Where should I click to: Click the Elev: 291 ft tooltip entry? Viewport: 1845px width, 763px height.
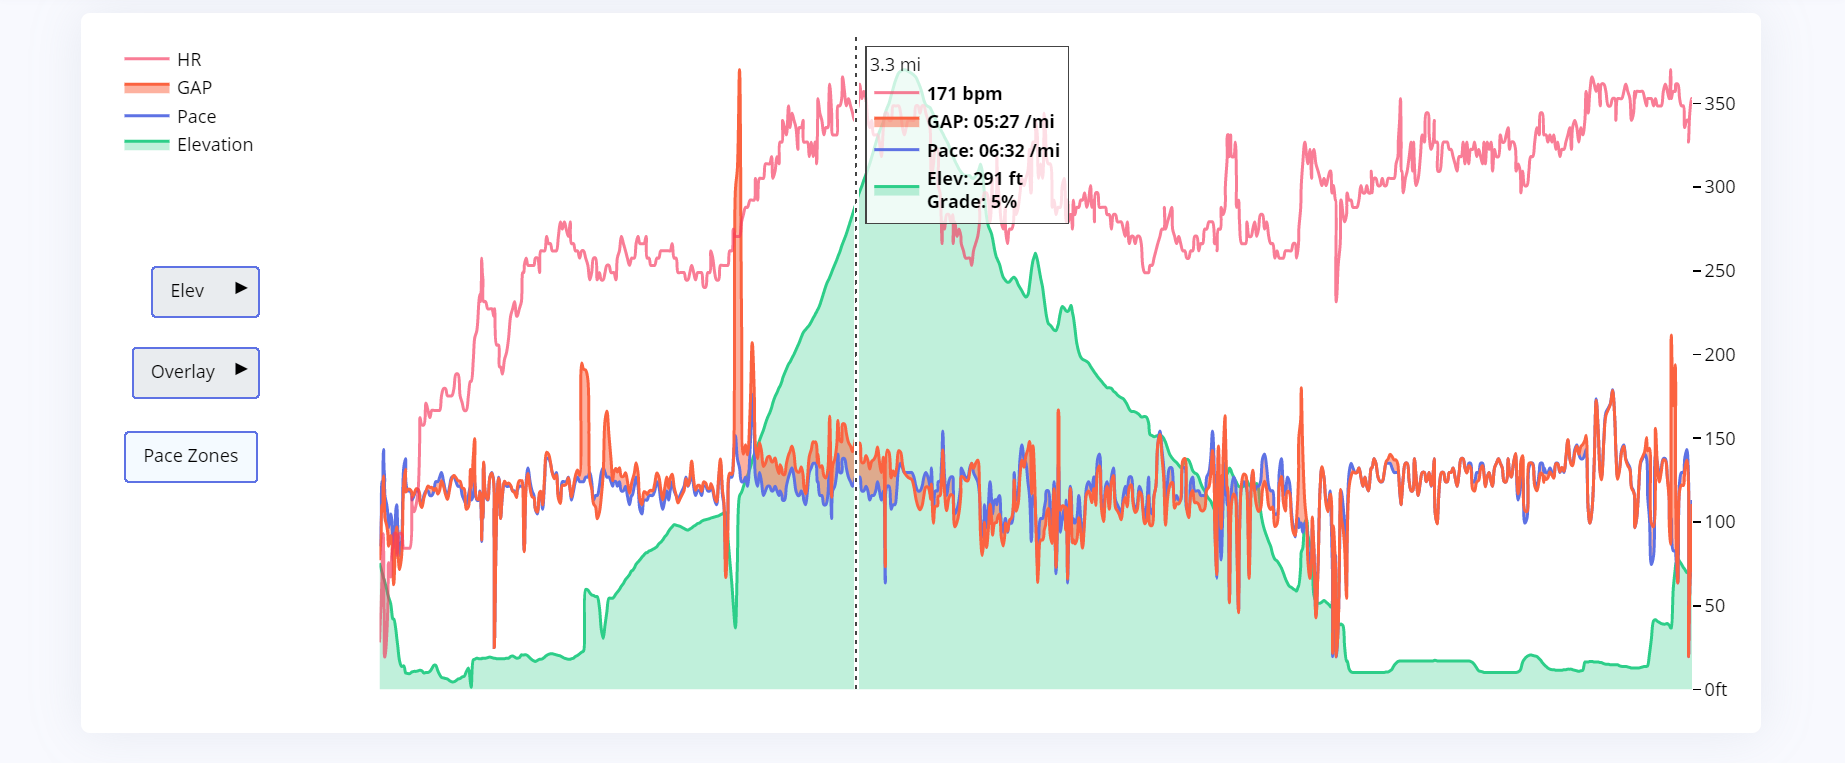click(974, 179)
